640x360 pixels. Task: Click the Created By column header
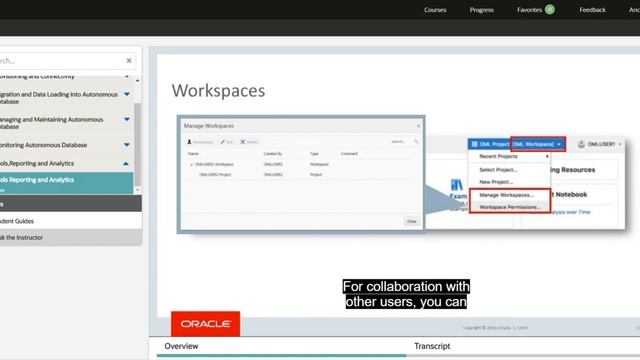(x=273, y=154)
